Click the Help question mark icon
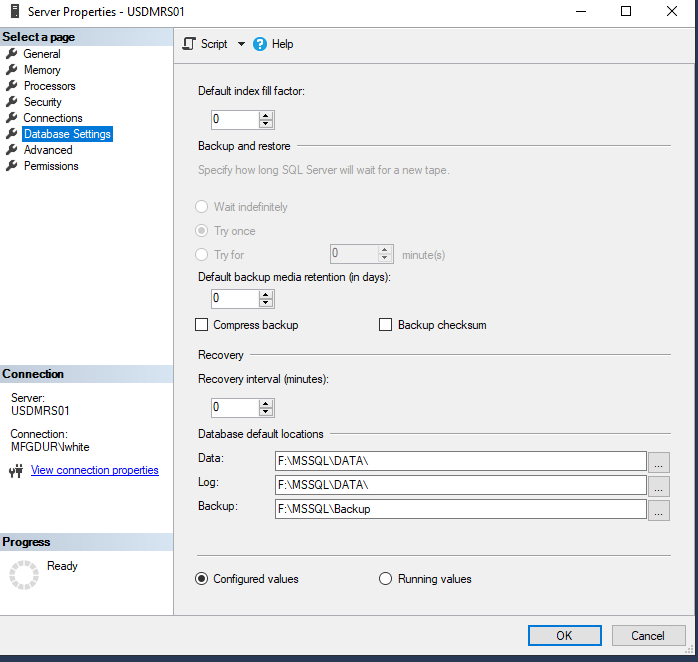Viewport: 698px width, 662px height. point(260,44)
